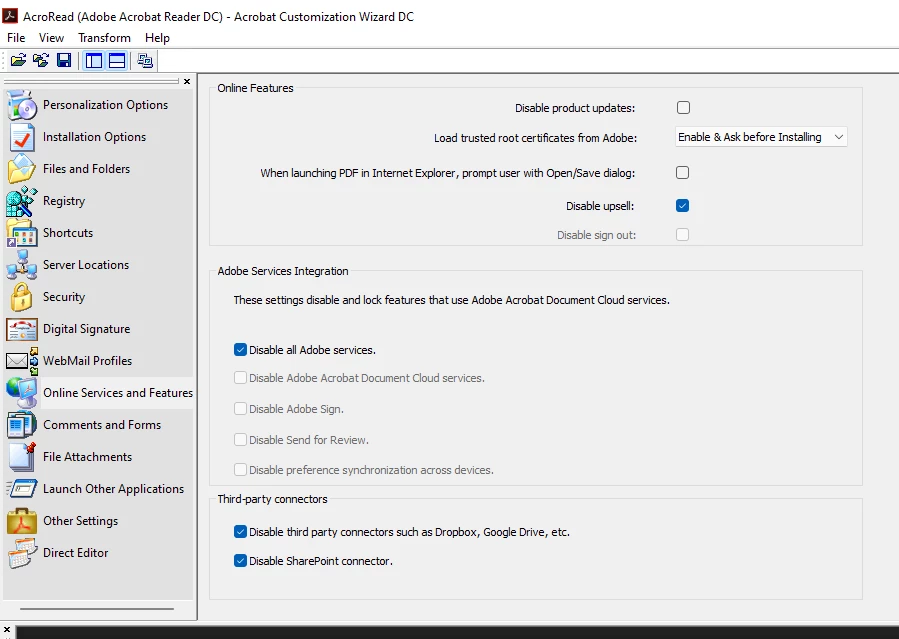This screenshot has width=899, height=639.
Task: Uncheck the Disable upsell checkbox
Action: (682, 206)
